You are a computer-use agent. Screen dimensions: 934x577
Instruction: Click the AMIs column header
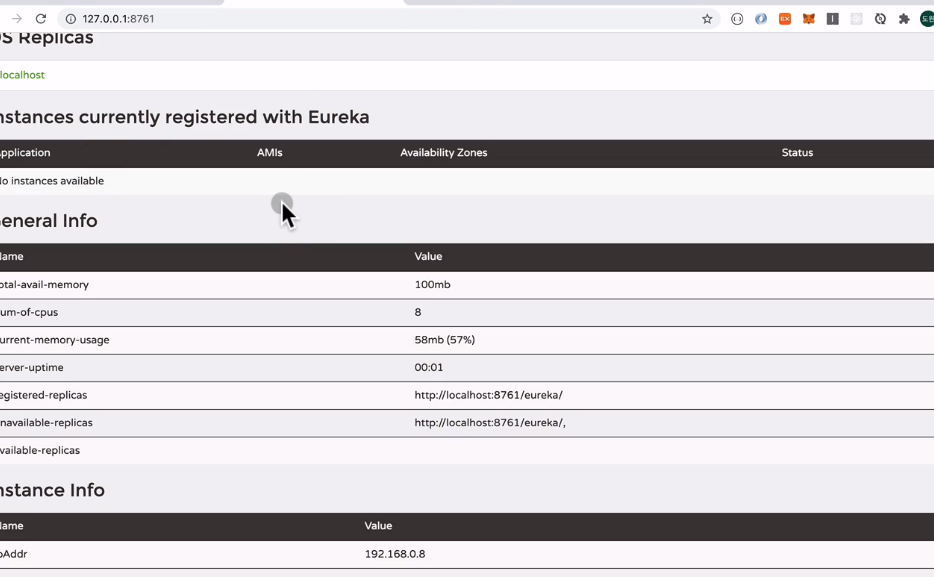coord(270,153)
